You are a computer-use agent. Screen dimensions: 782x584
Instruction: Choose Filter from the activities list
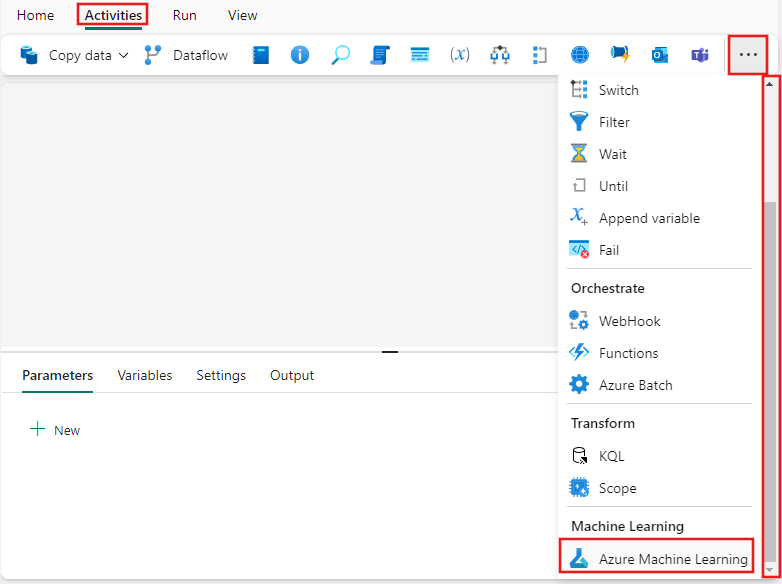point(659,122)
